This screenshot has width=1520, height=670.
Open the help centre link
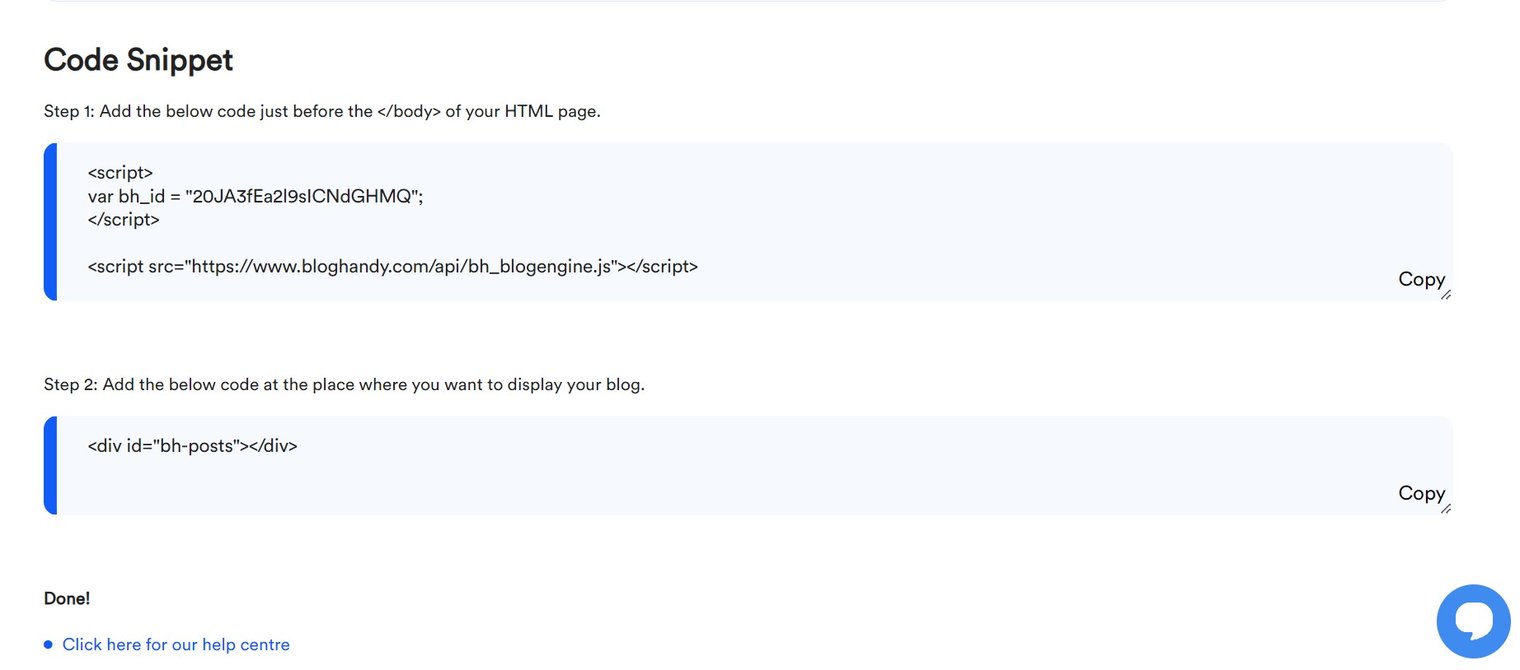click(176, 644)
